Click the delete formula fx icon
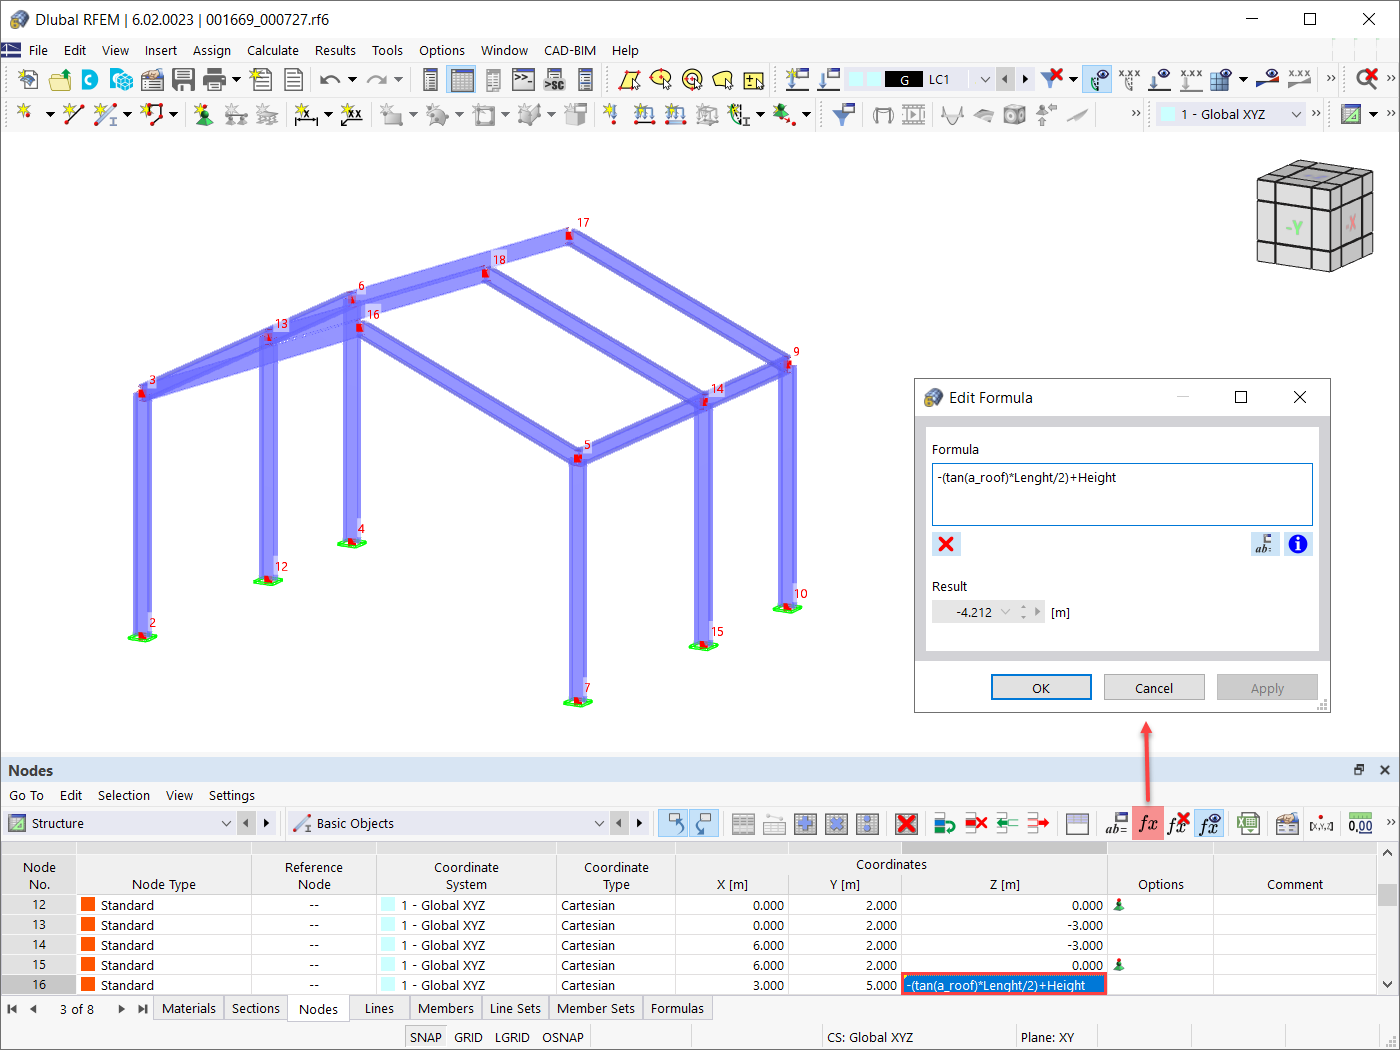The height and width of the screenshot is (1050, 1400). click(x=1179, y=824)
